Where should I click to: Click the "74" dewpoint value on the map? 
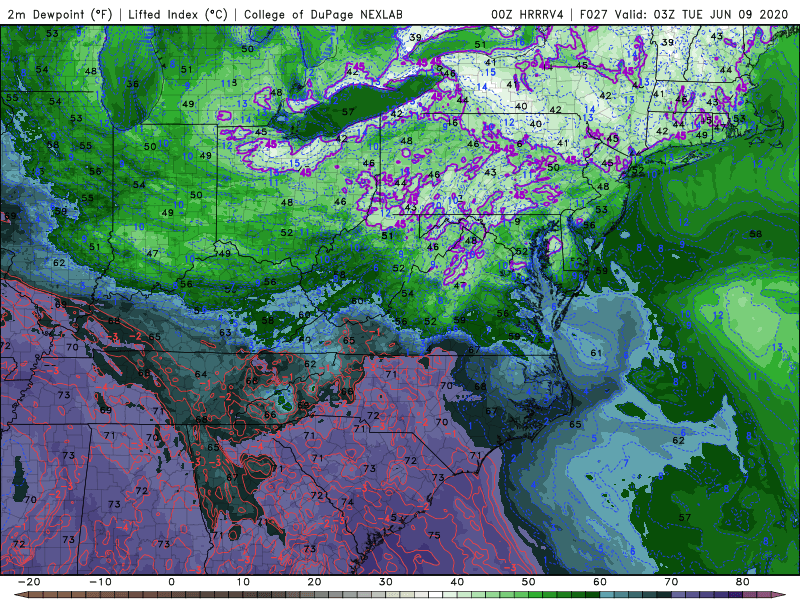pyautogui.click(x=347, y=502)
